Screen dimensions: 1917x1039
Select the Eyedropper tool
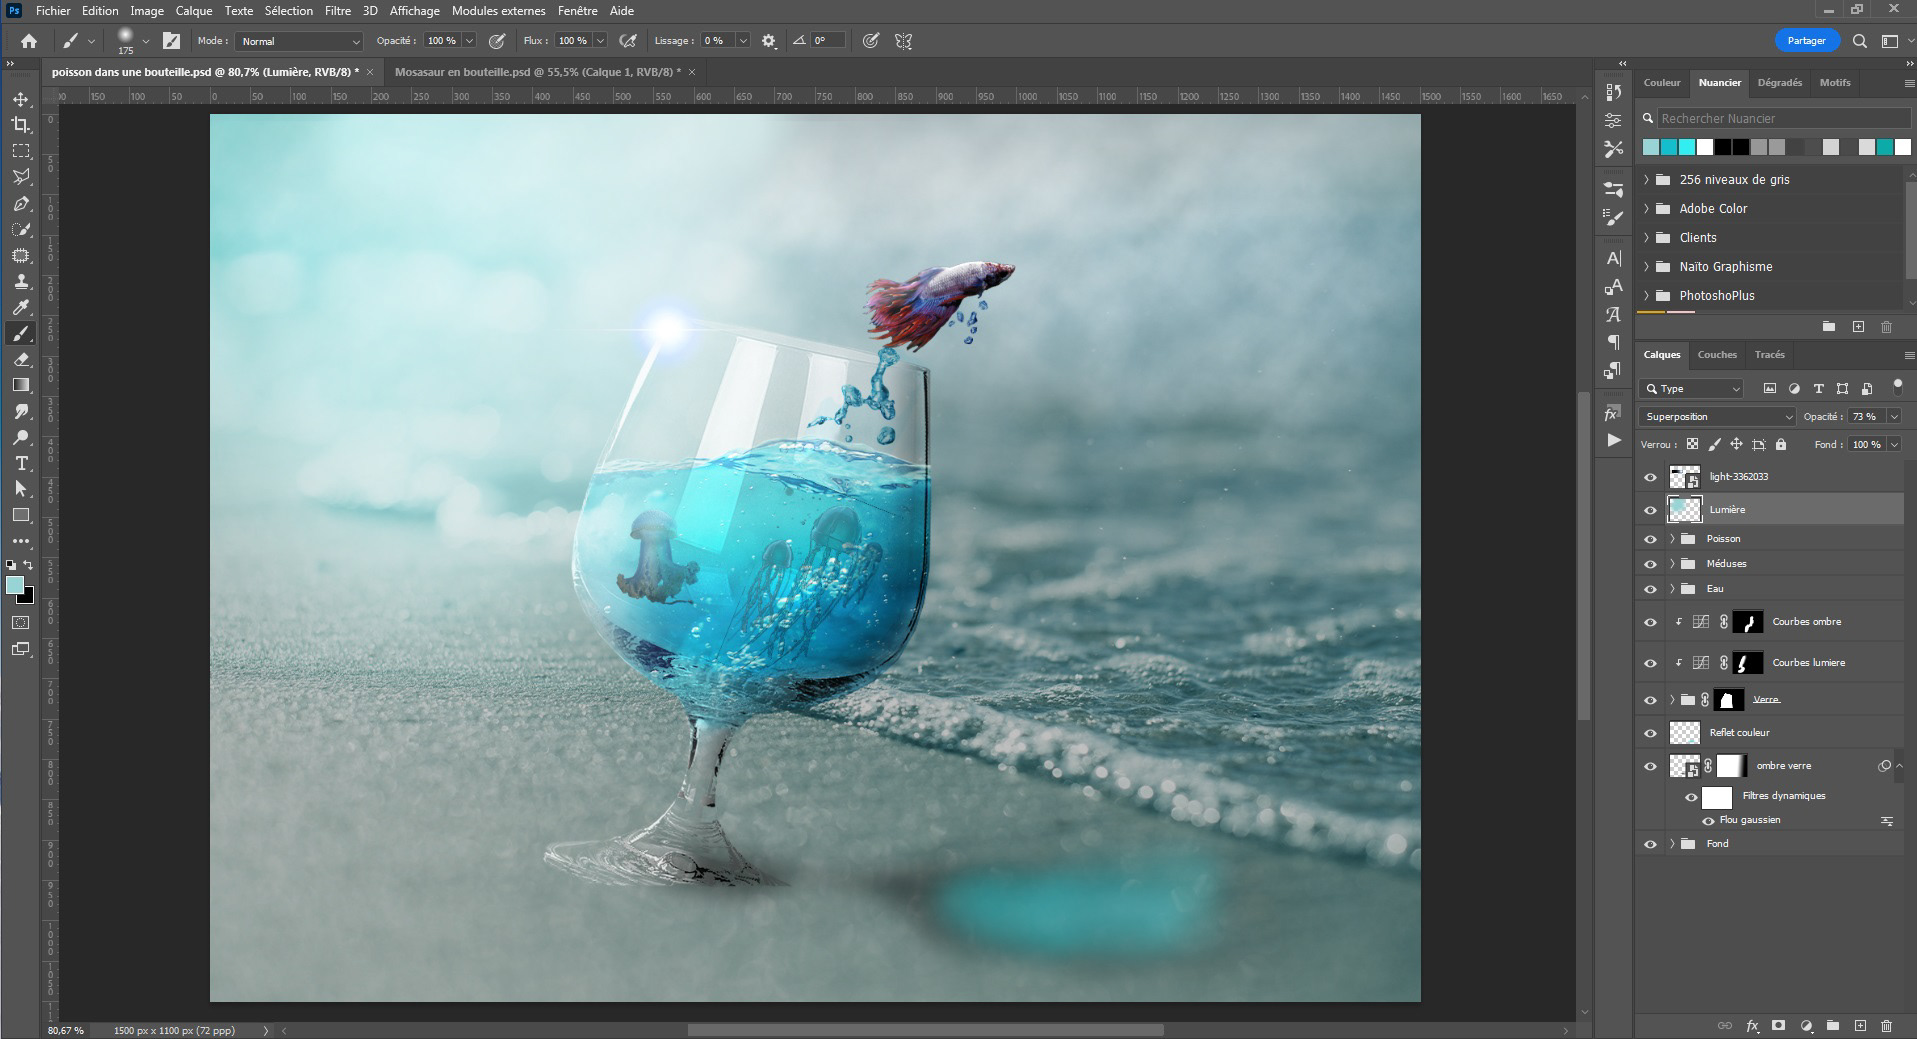tap(21, 307)
